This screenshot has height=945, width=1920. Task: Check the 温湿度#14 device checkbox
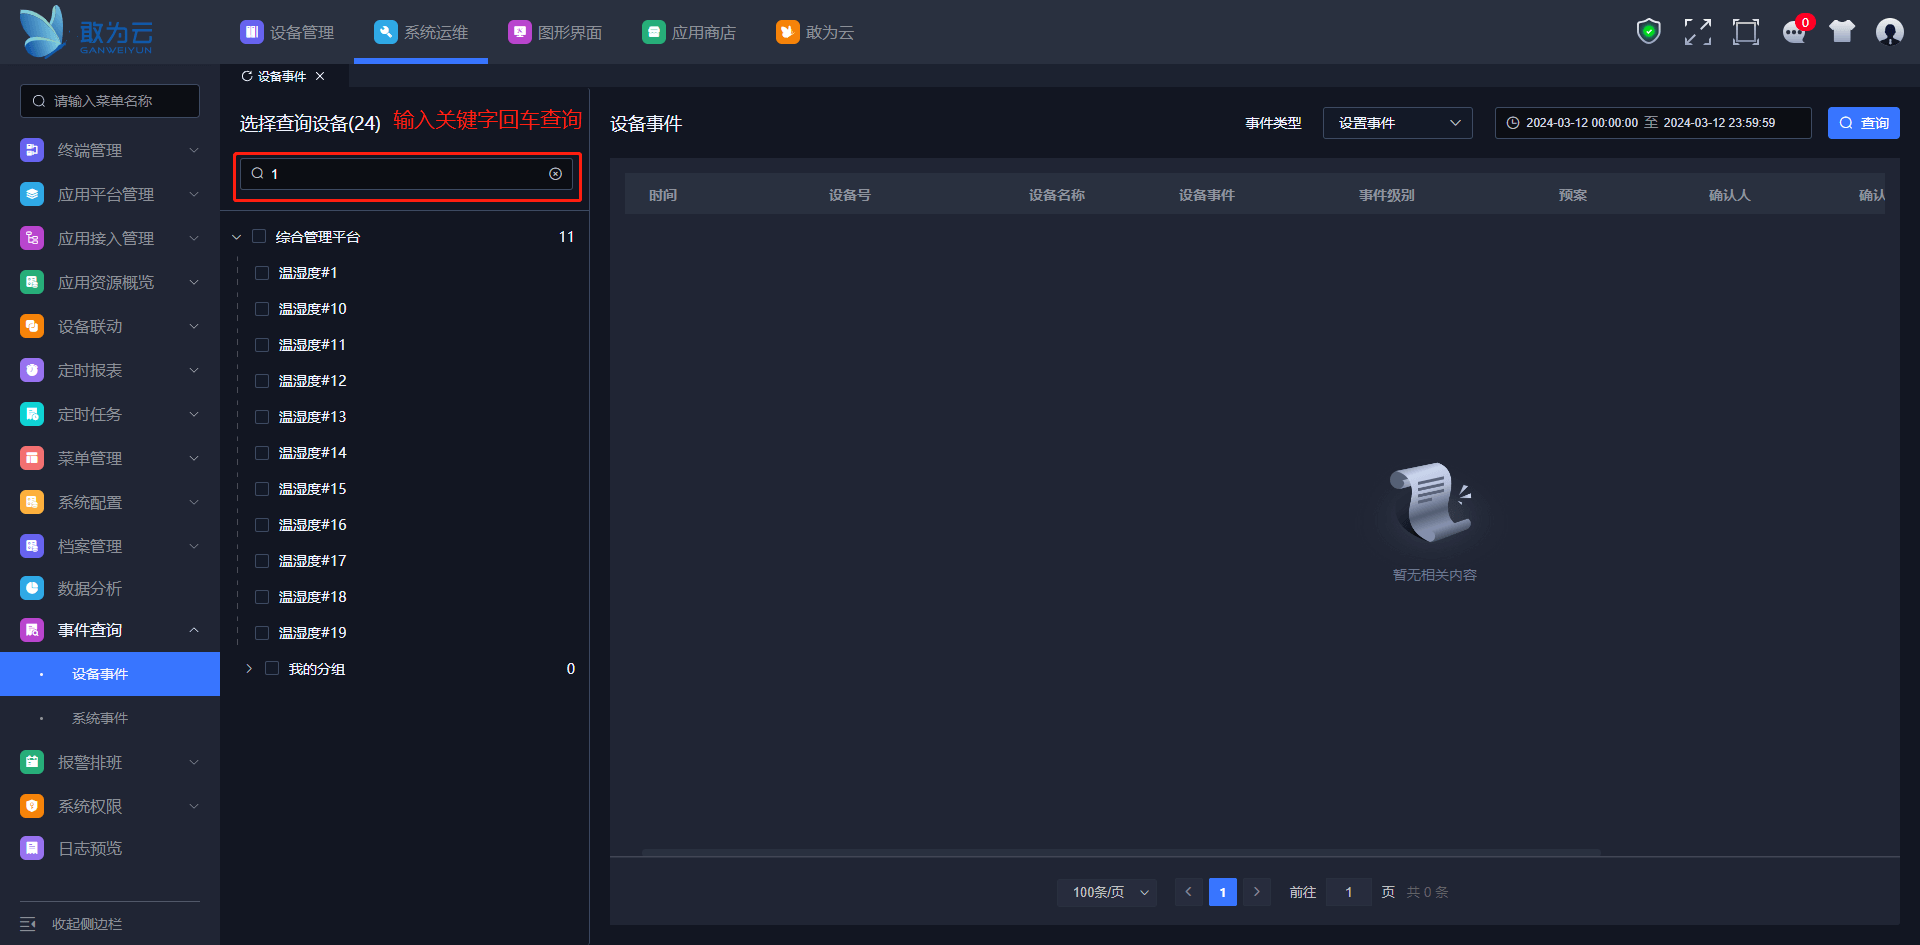pos(262,453)
